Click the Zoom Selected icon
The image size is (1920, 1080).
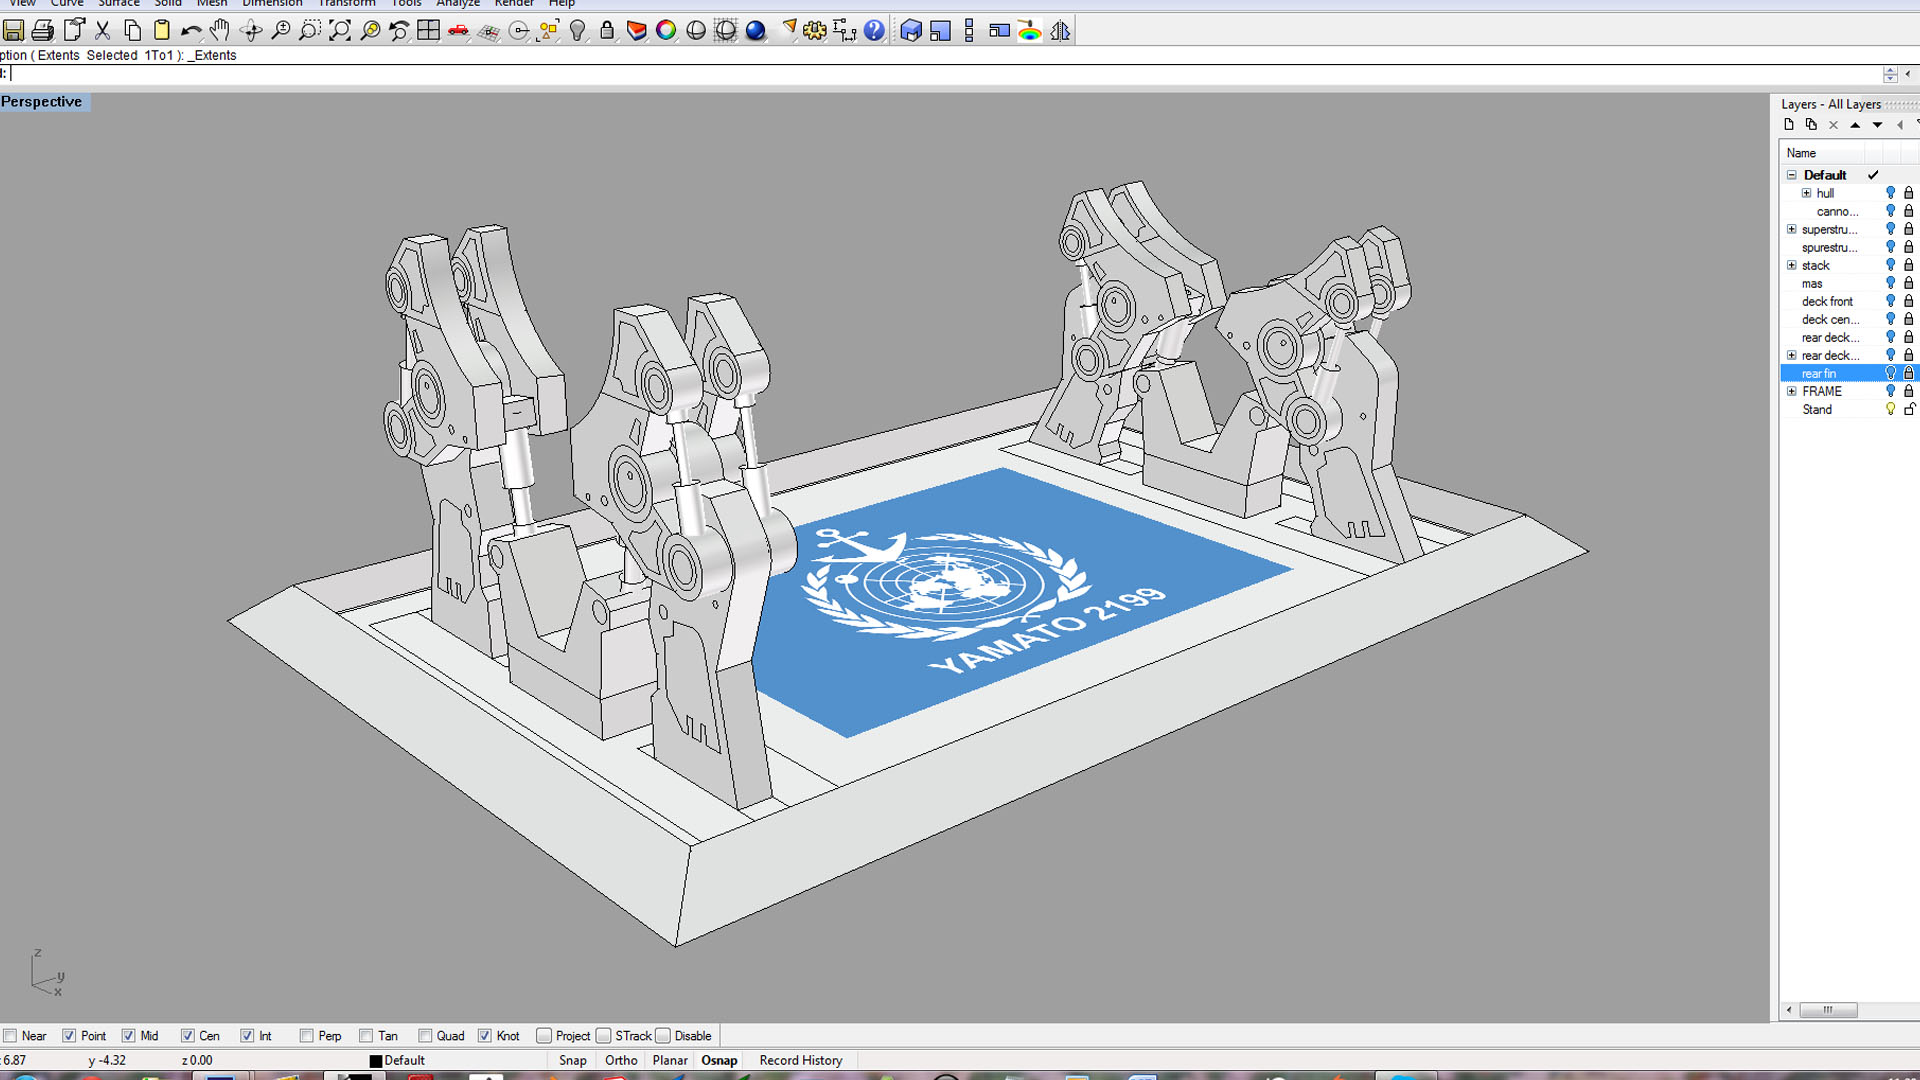coord(370,31)
